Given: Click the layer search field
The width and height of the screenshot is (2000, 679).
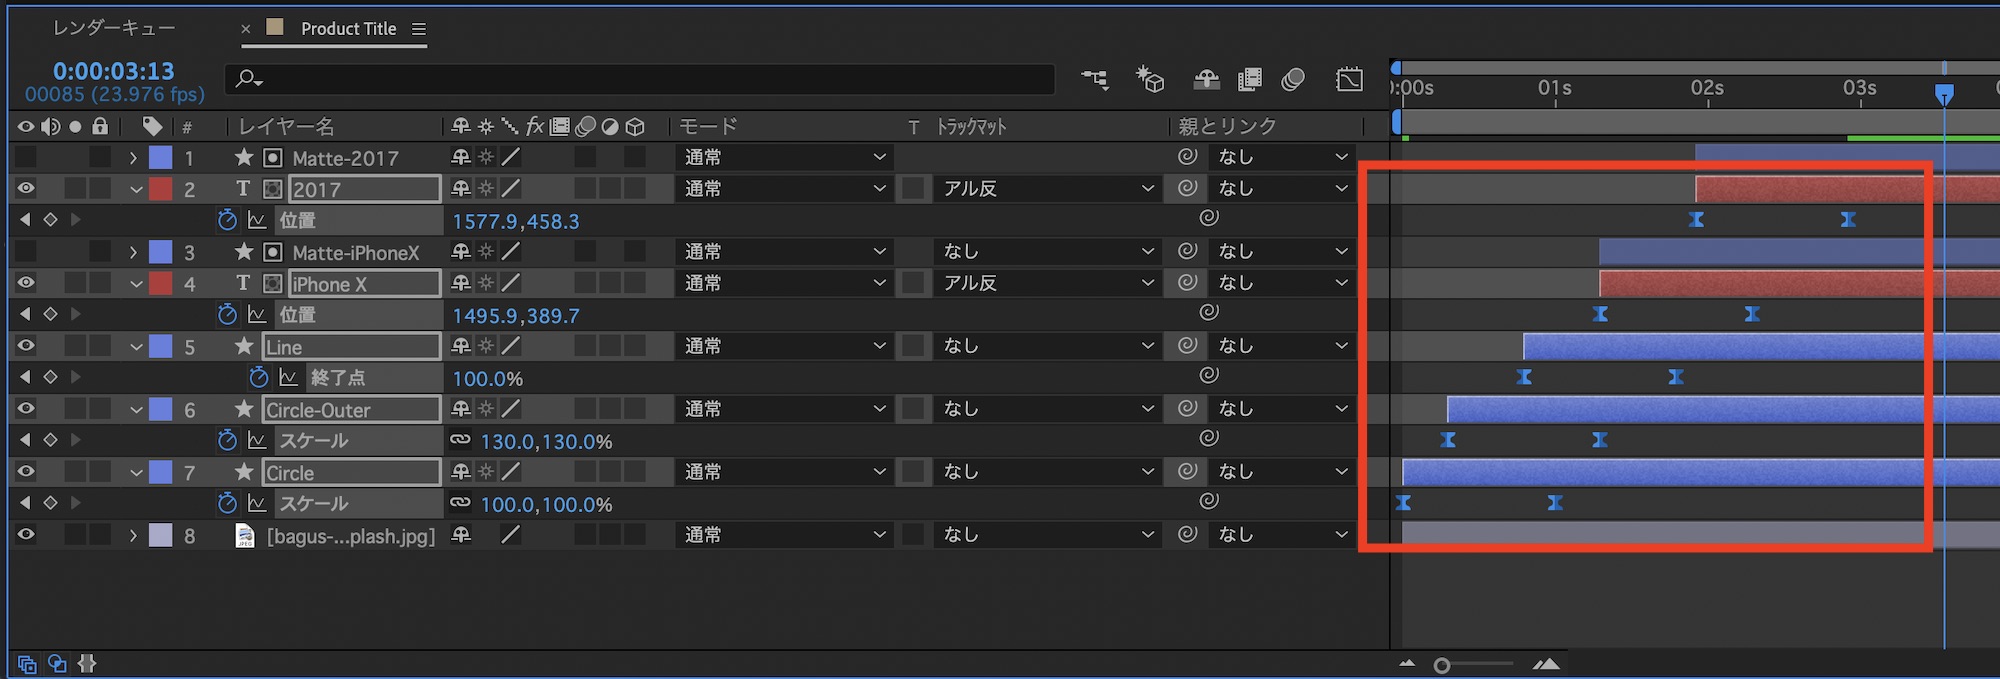Looking at the screenshot, I should pos(640,79).
